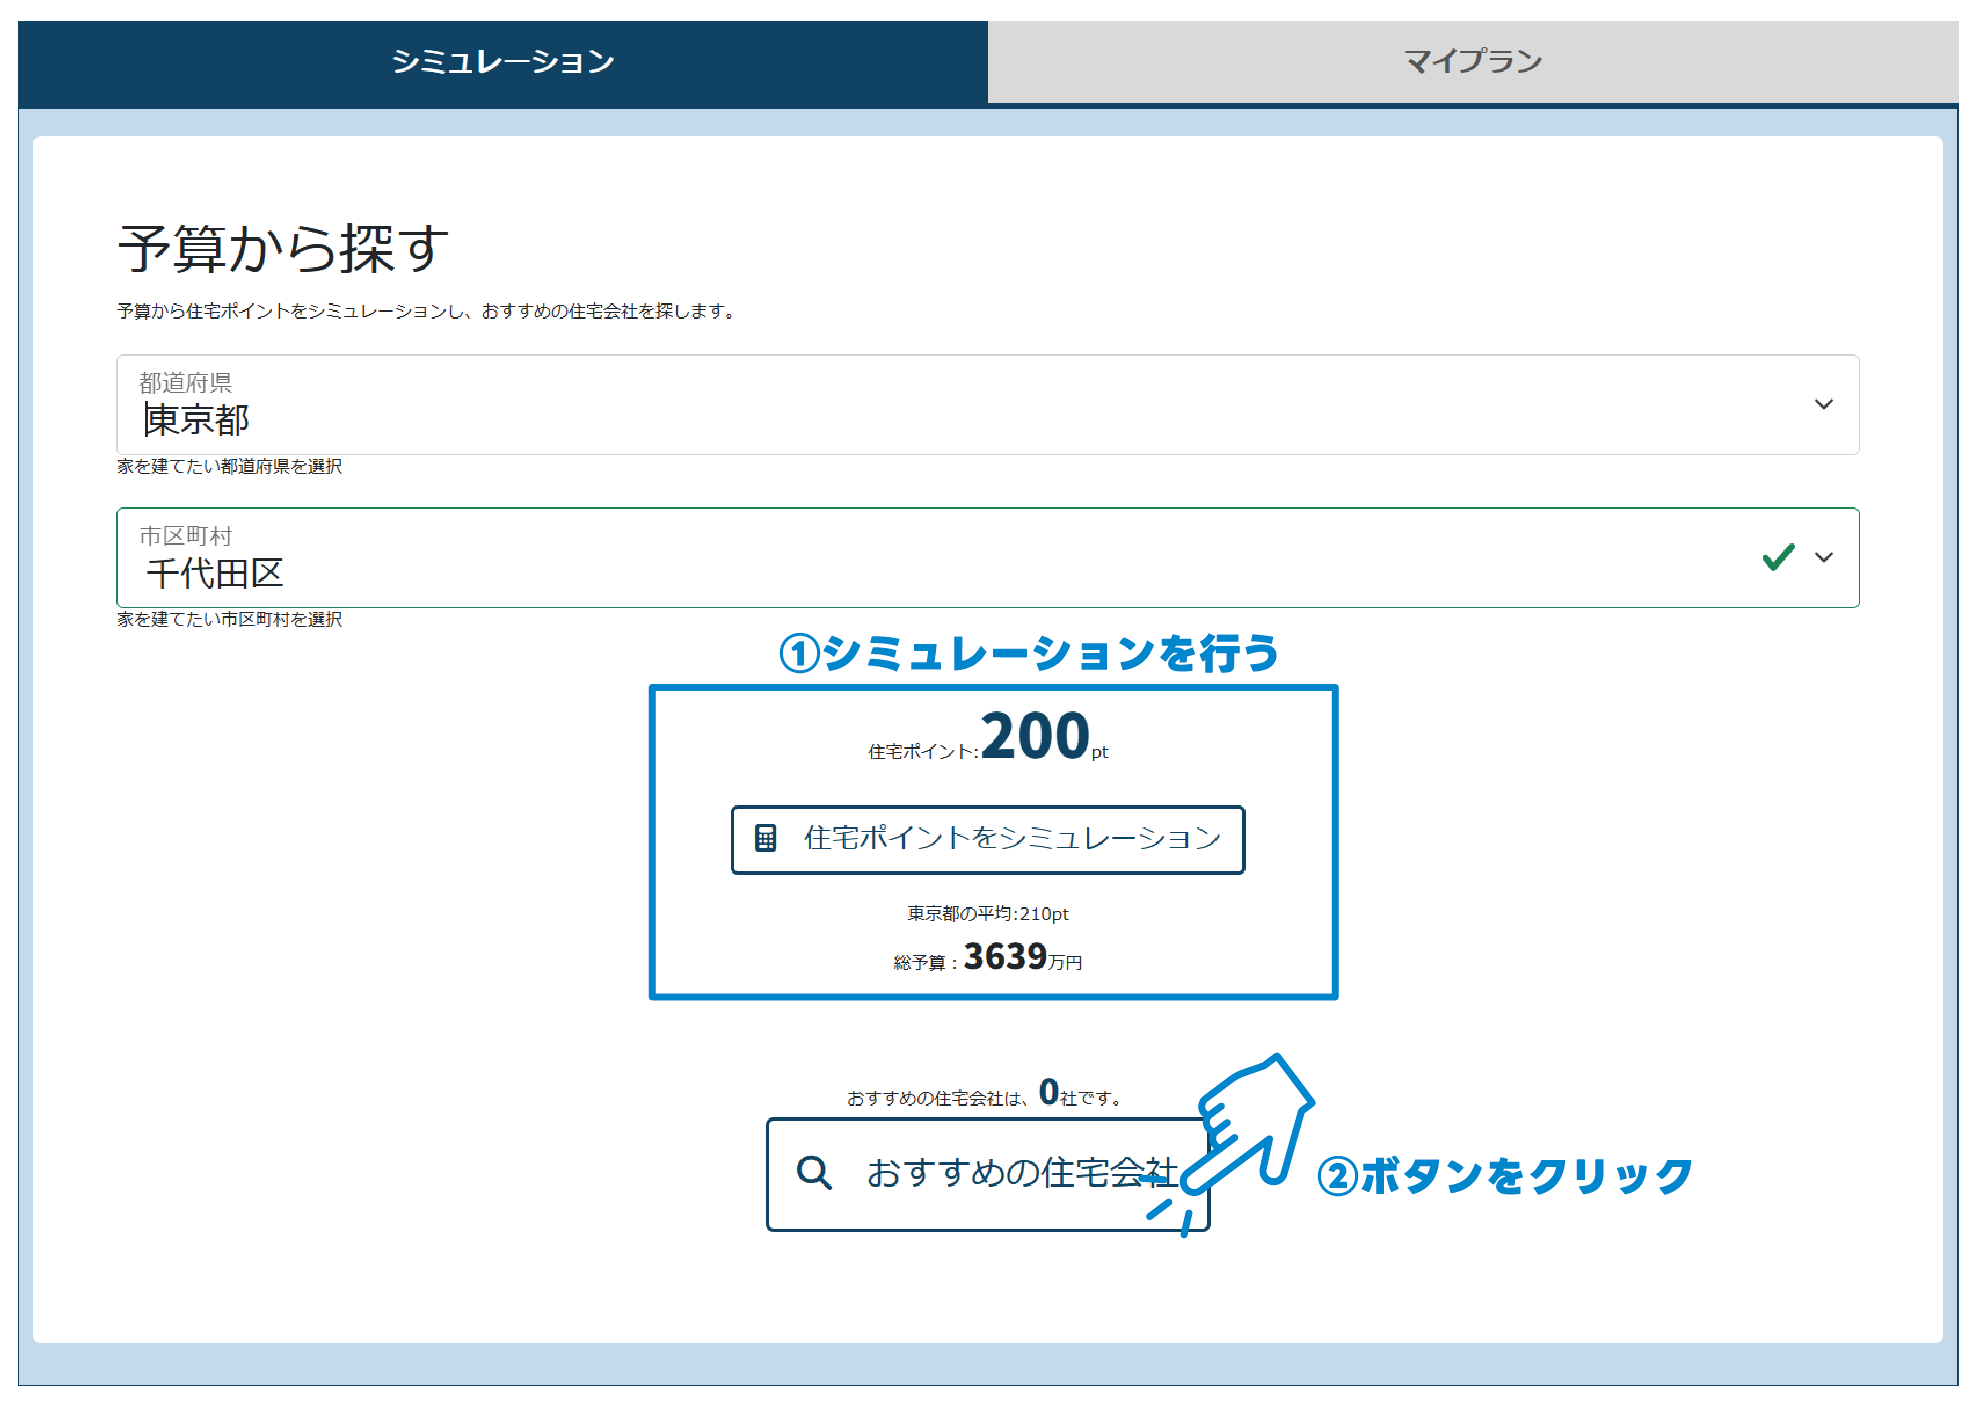The image size is (1979, 1411).
Task: Click the chevron icon on the 市区町村 field
Action: [1825, 558]
